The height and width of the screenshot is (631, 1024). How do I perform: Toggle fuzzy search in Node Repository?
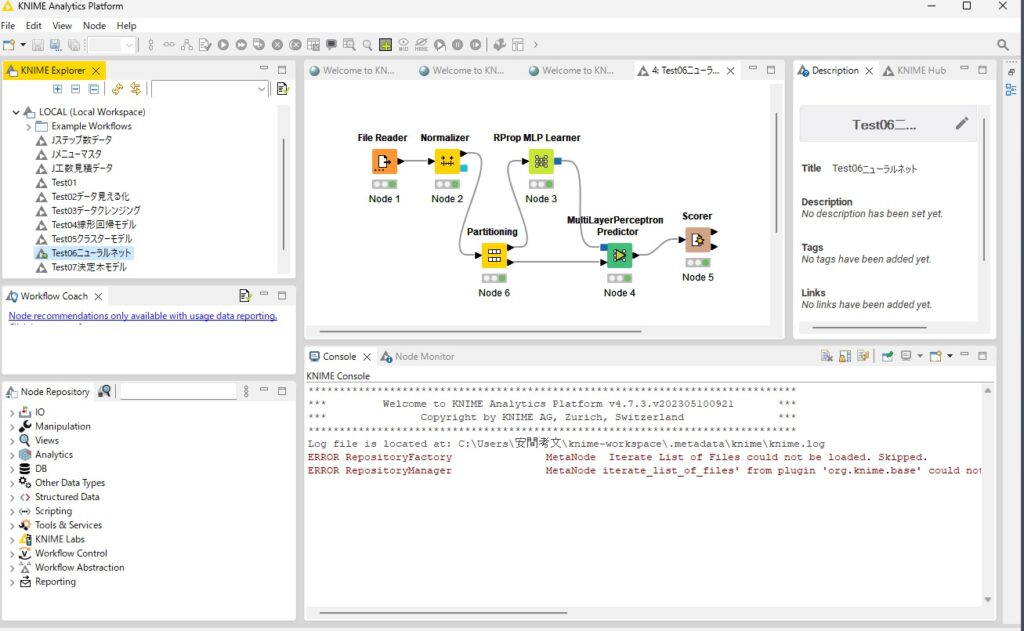pyautogui.click(x=105, y=391)
